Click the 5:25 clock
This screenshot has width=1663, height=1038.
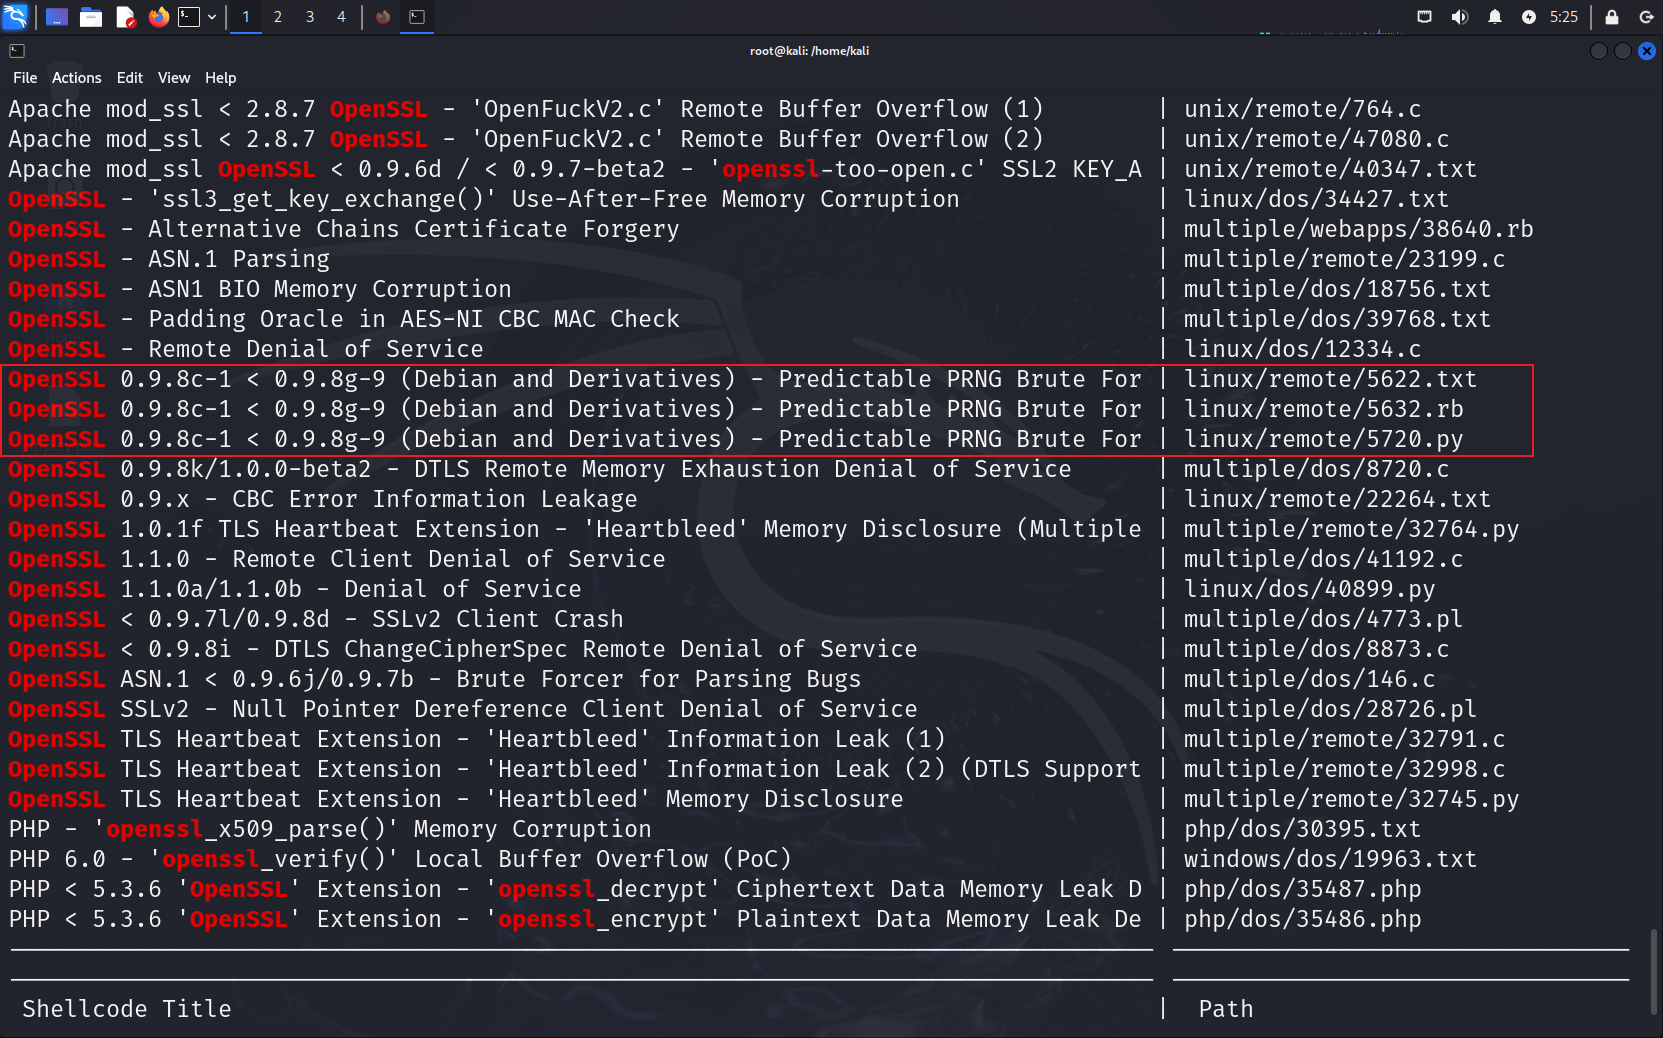[x=1564, y=17]
